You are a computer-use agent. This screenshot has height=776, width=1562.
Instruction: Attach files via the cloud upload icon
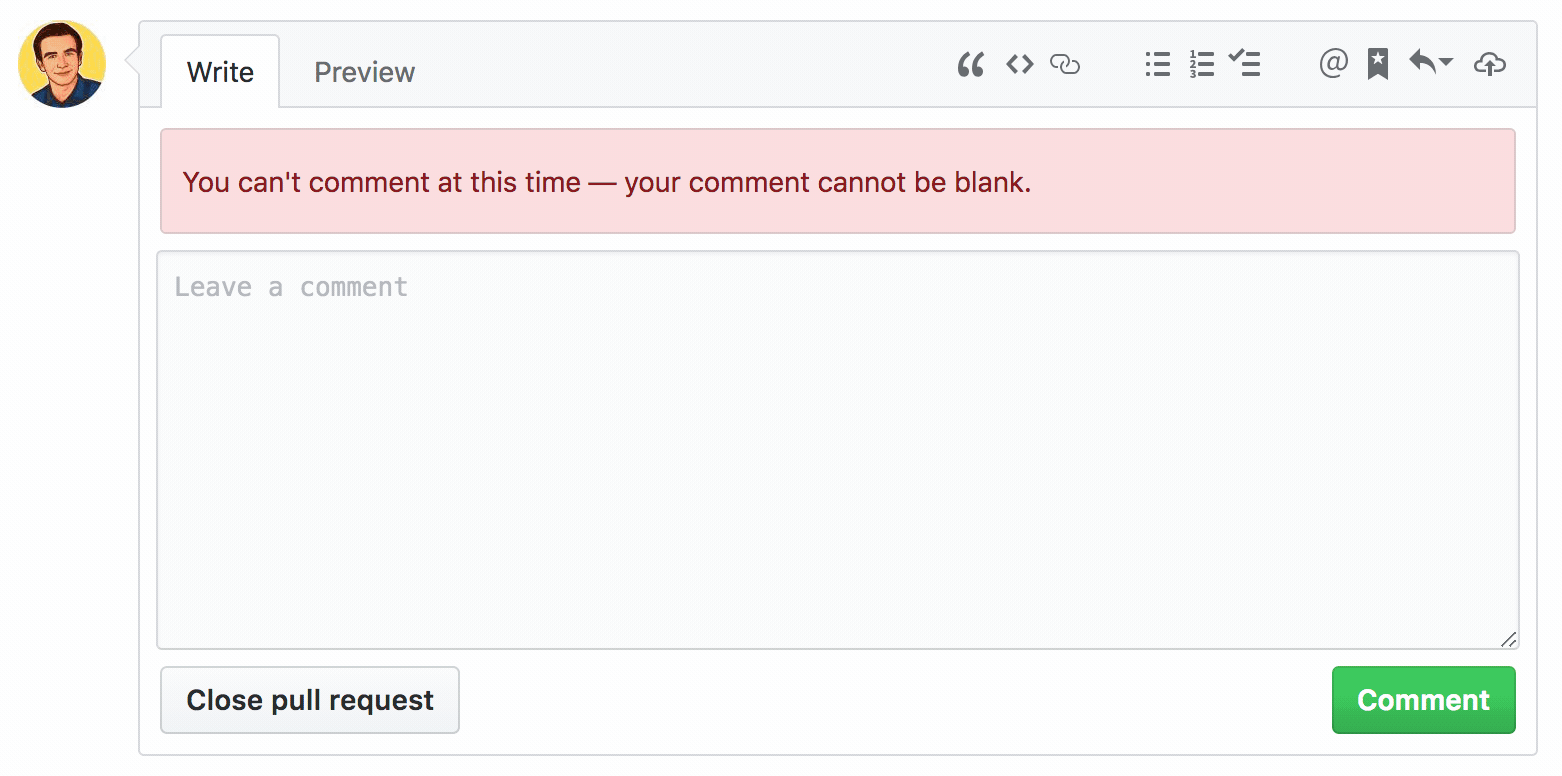click(x=1490, y=64)
